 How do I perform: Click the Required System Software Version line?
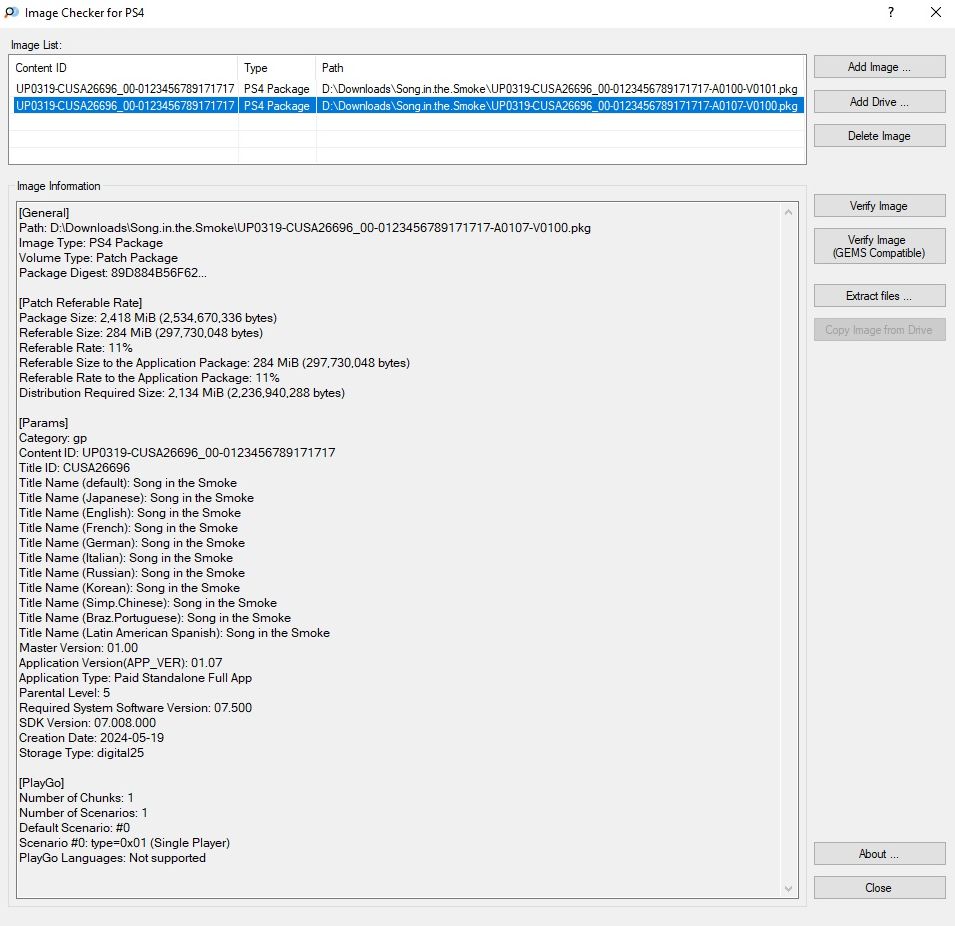point(135,708)
